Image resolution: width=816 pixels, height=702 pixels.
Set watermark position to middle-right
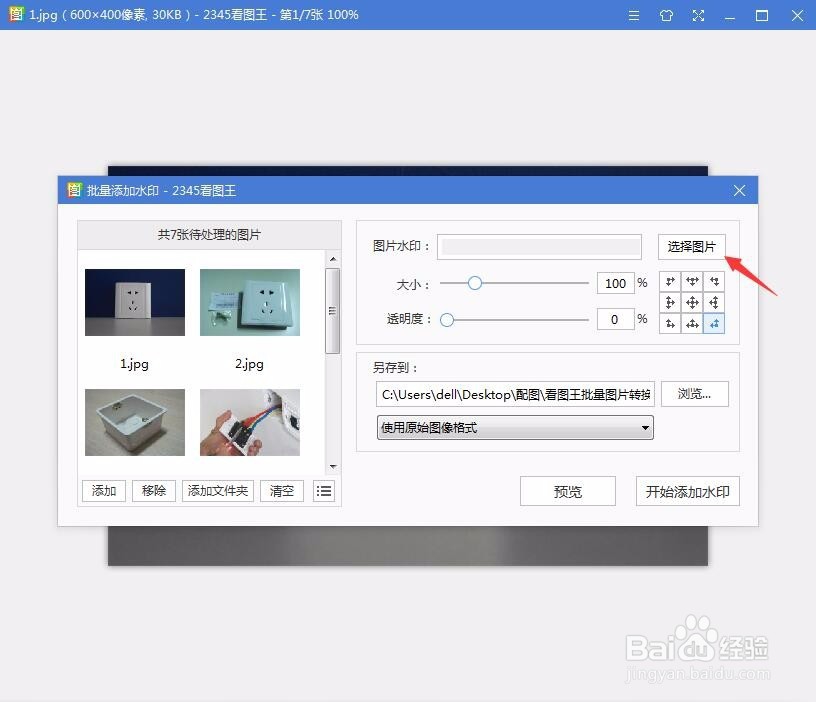(x=714, y=302)
